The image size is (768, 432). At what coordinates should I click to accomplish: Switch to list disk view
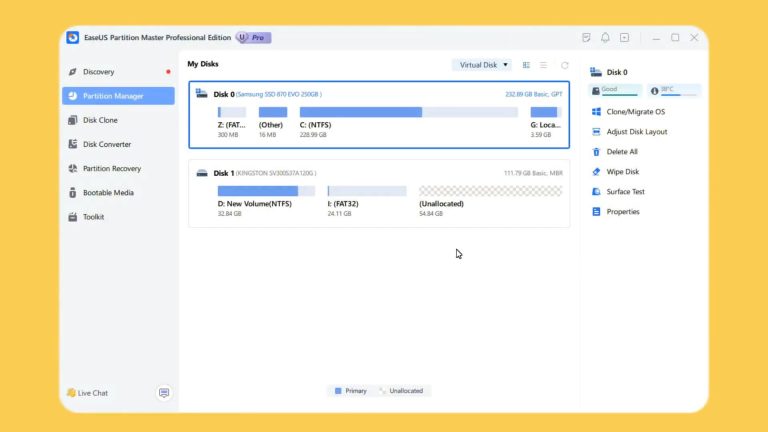pos(543,65)
